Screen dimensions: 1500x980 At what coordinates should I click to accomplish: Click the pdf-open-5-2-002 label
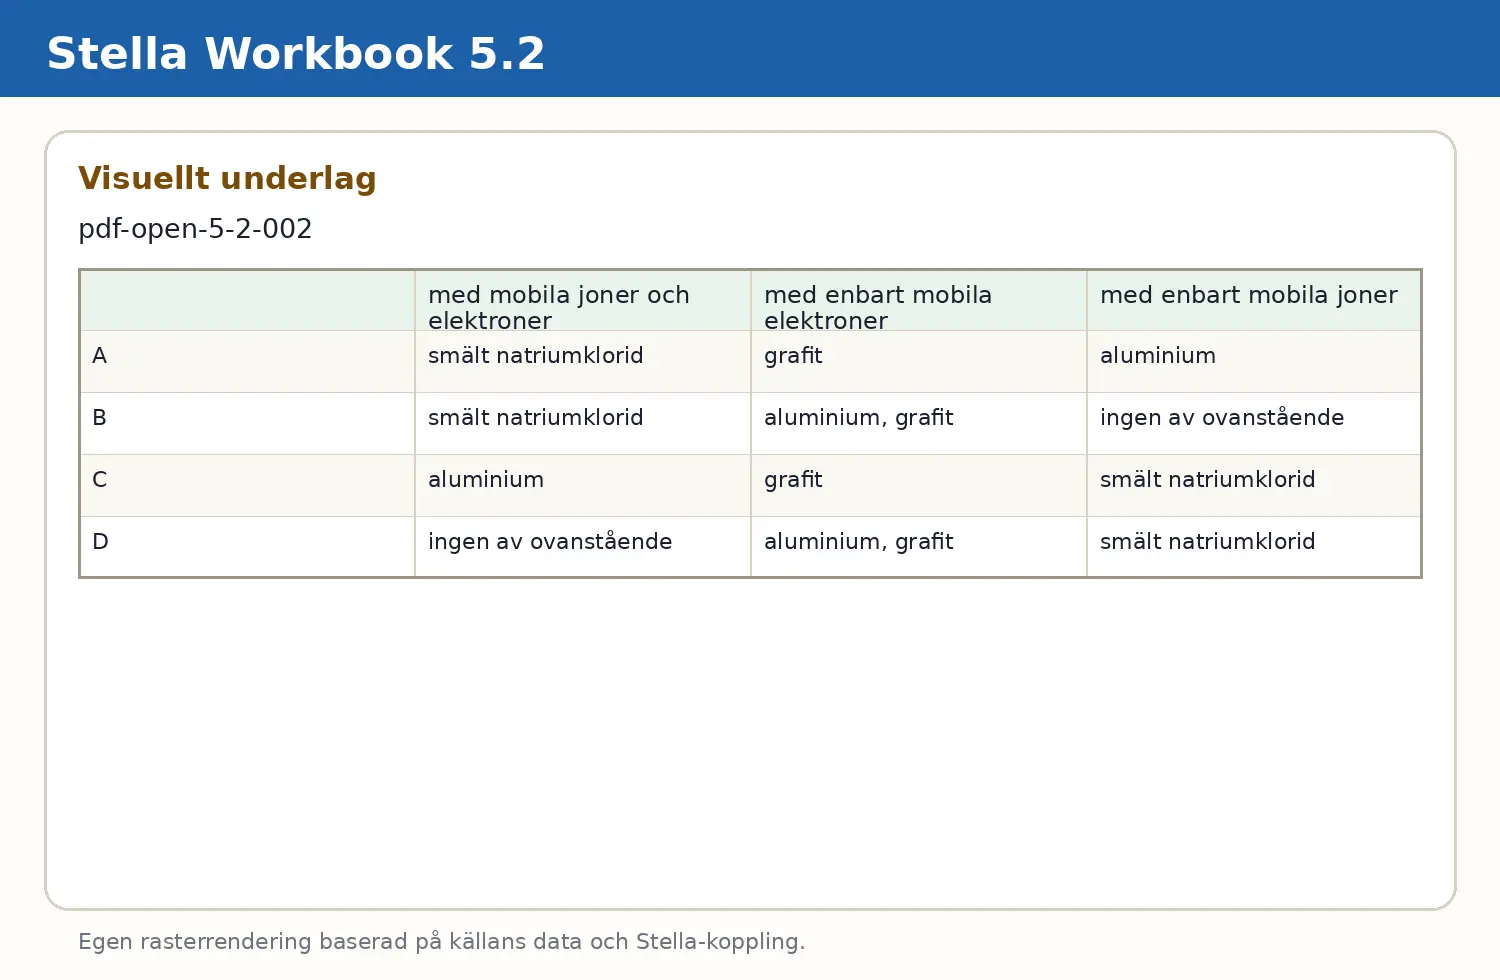click(195, 229)
